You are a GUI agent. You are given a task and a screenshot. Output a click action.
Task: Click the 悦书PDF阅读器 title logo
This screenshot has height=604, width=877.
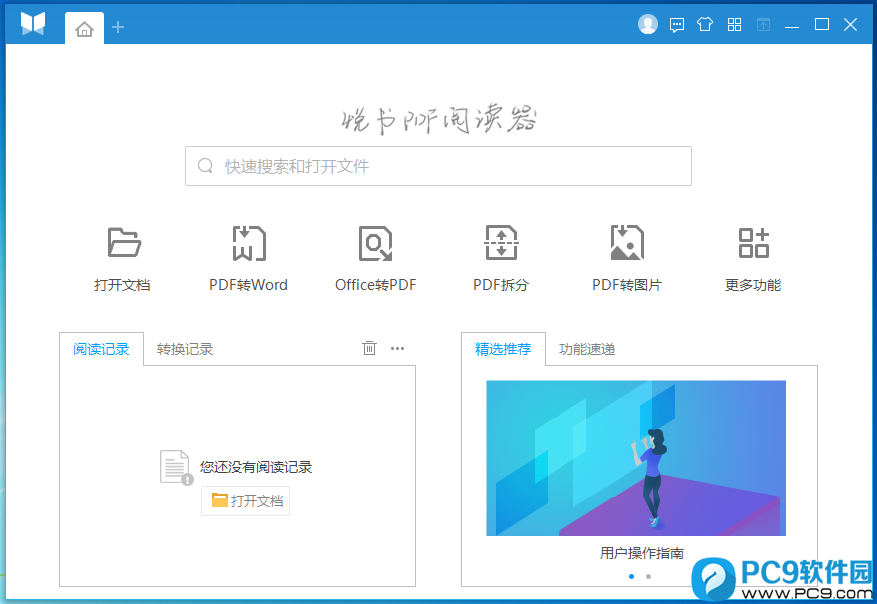click(438, 119)
